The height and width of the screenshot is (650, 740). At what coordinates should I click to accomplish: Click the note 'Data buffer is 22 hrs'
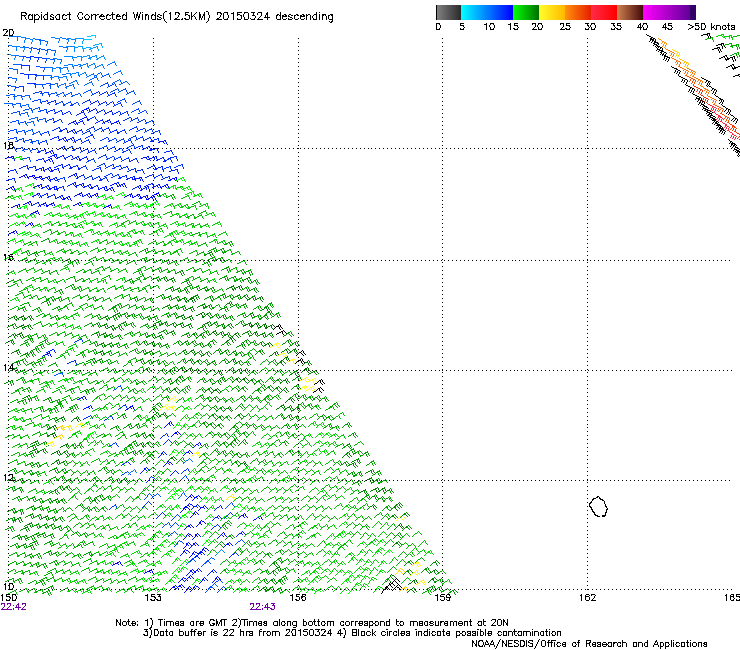tap(204, 633)
